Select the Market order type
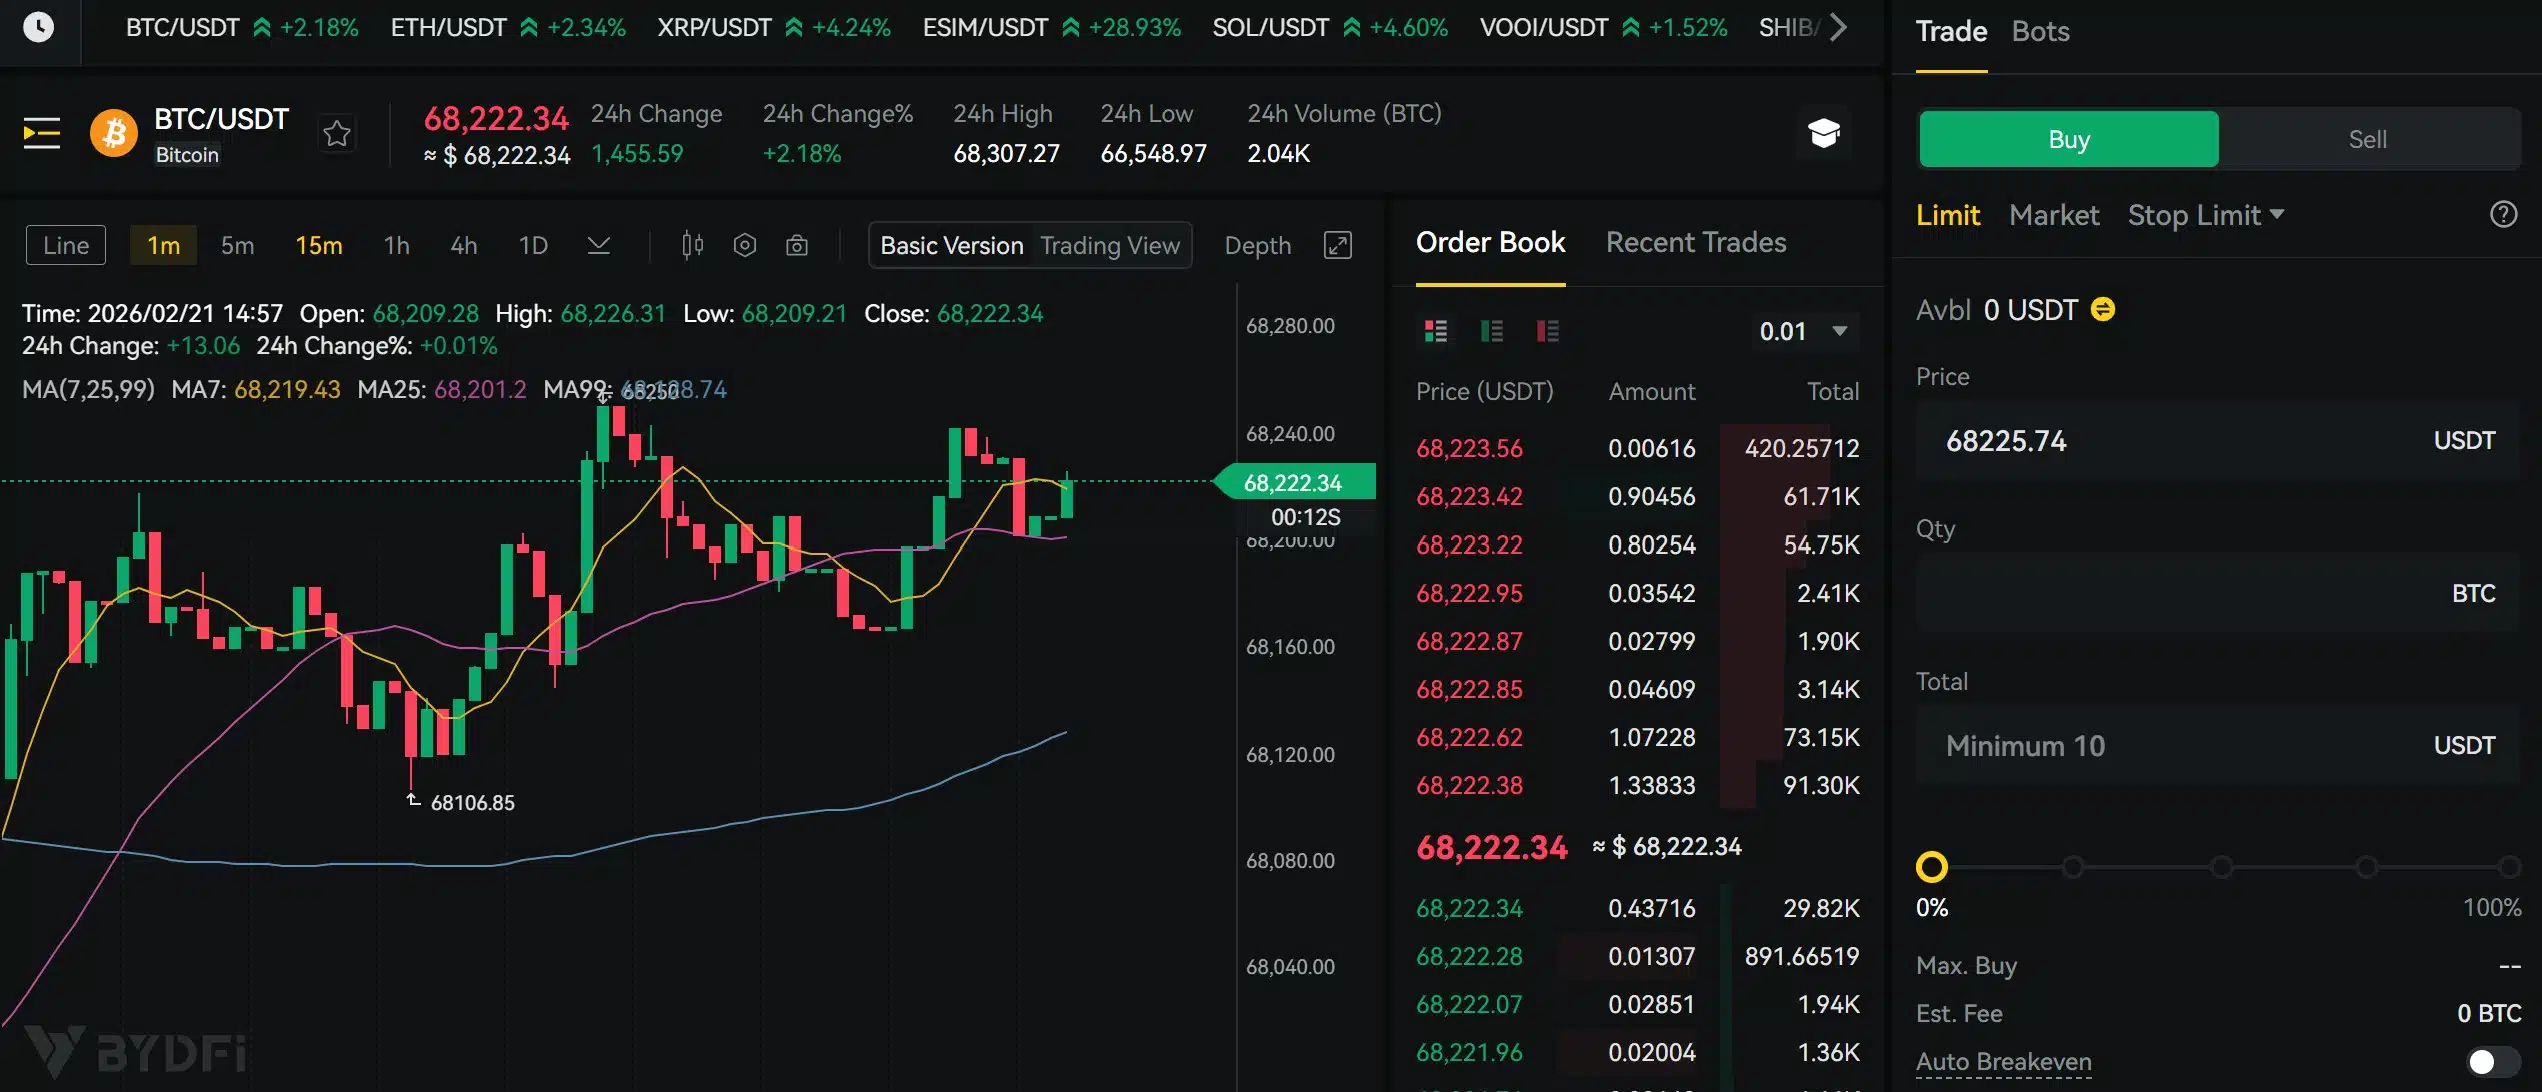 click(x=2053, y=215)
